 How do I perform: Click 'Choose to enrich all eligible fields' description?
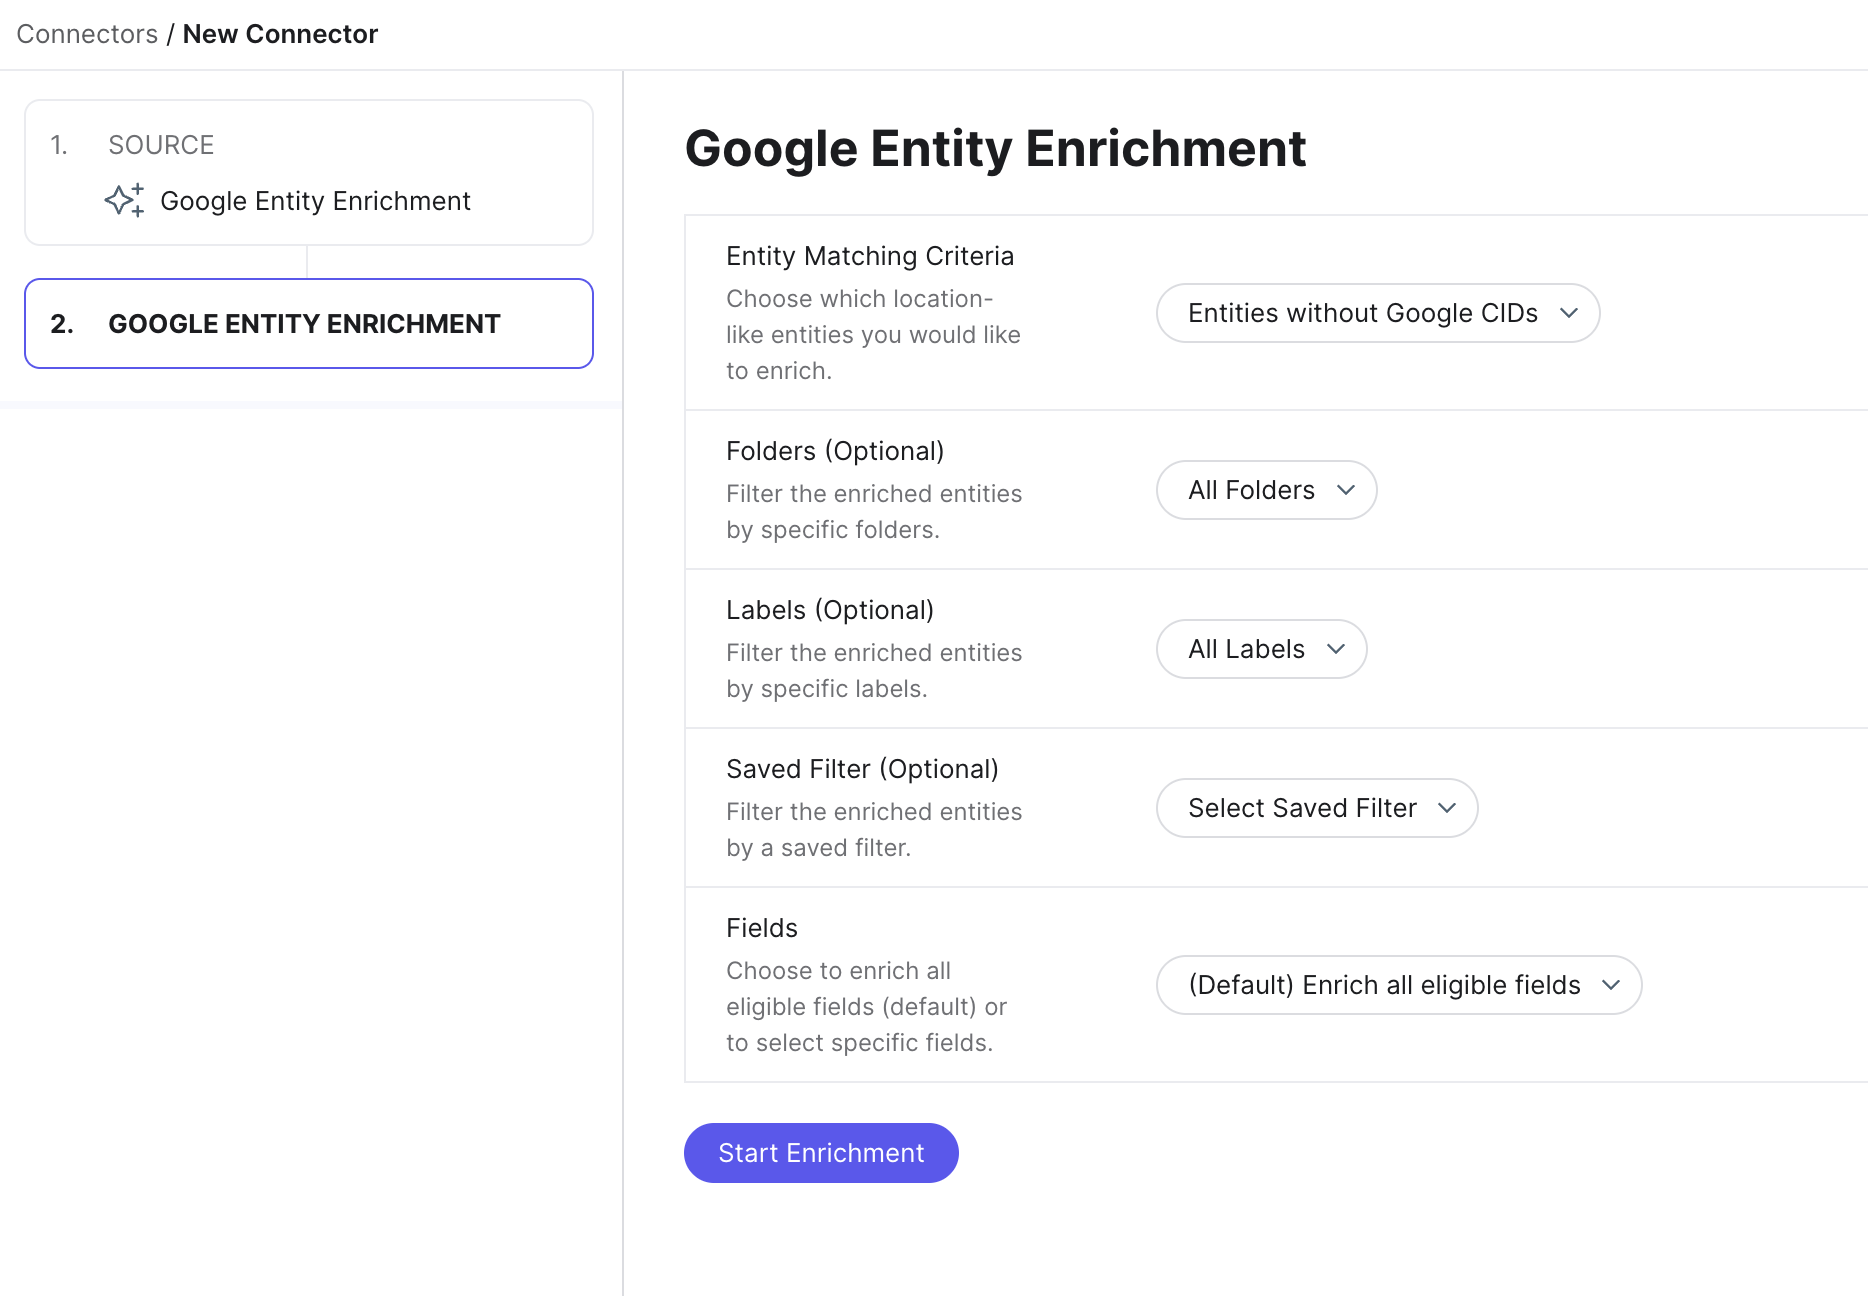[866, 1007]
